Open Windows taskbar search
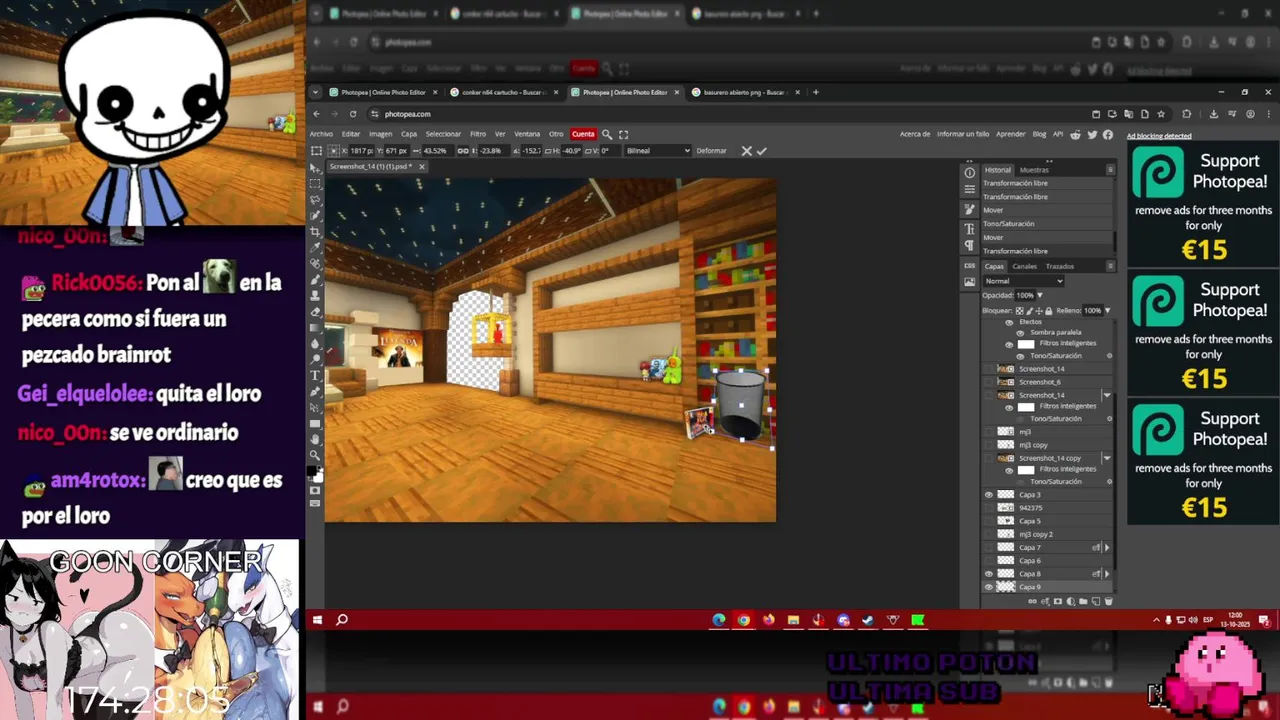Viewport: 1280px width, 720px height. (341, 620)
